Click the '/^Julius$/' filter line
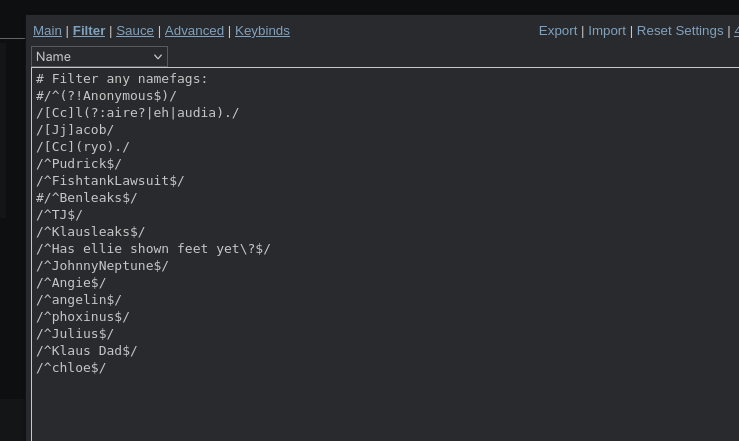 pyautogui.click(x=75, y=333)
